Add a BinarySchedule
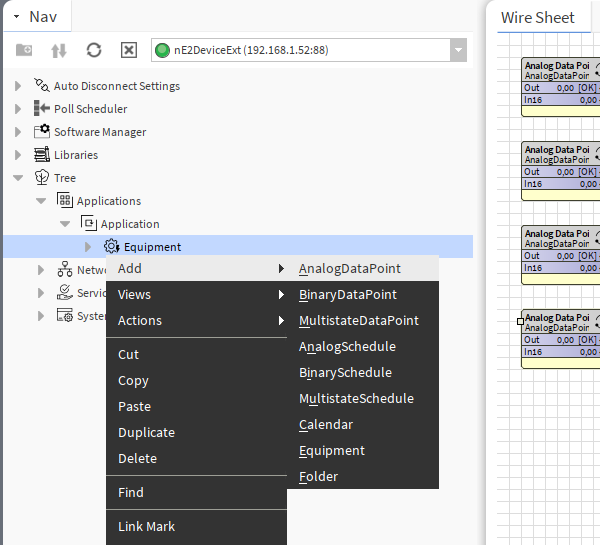Image resolution: width=600 pixels, height=545 pixels. coord(363,373)
